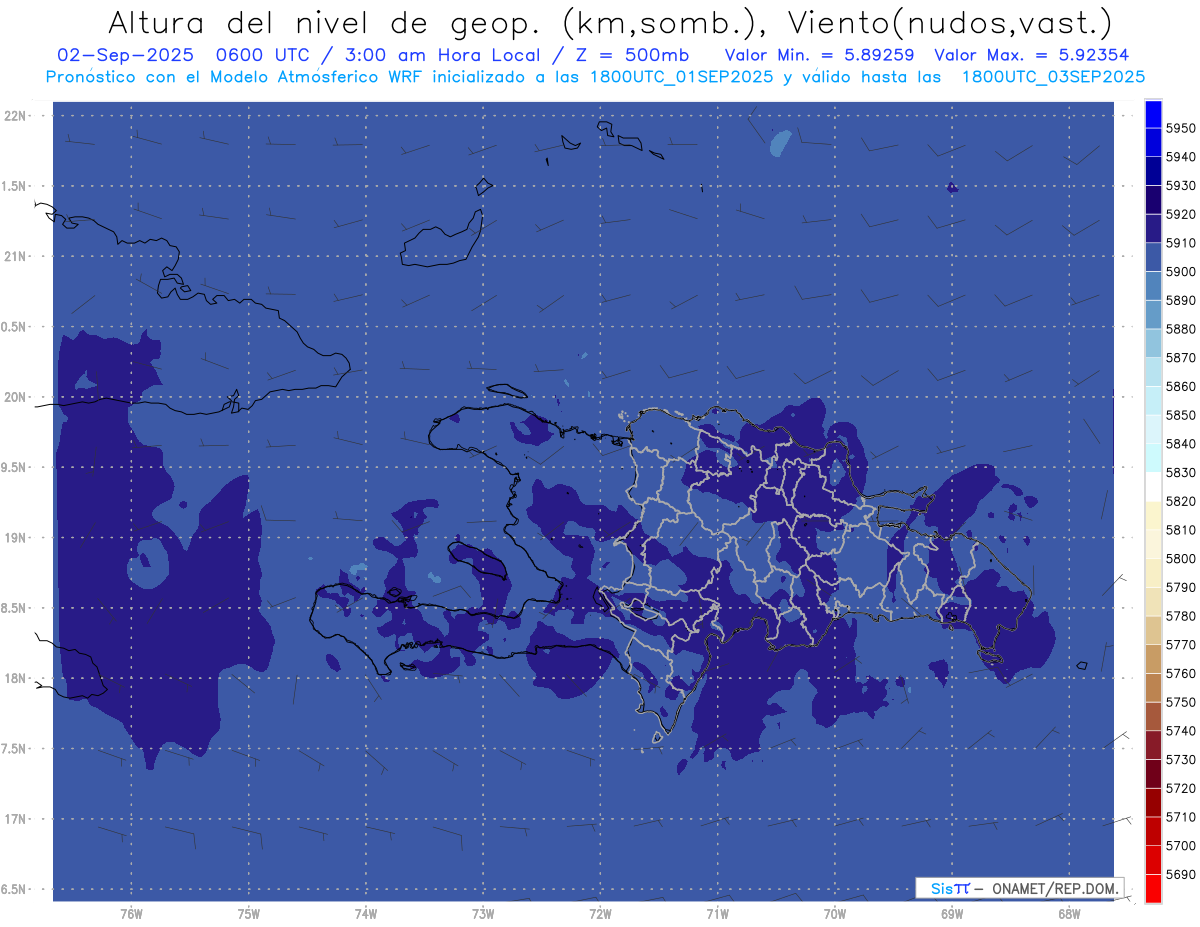
Task: Click the '72W' longitude label
Action: click(600, 913)
